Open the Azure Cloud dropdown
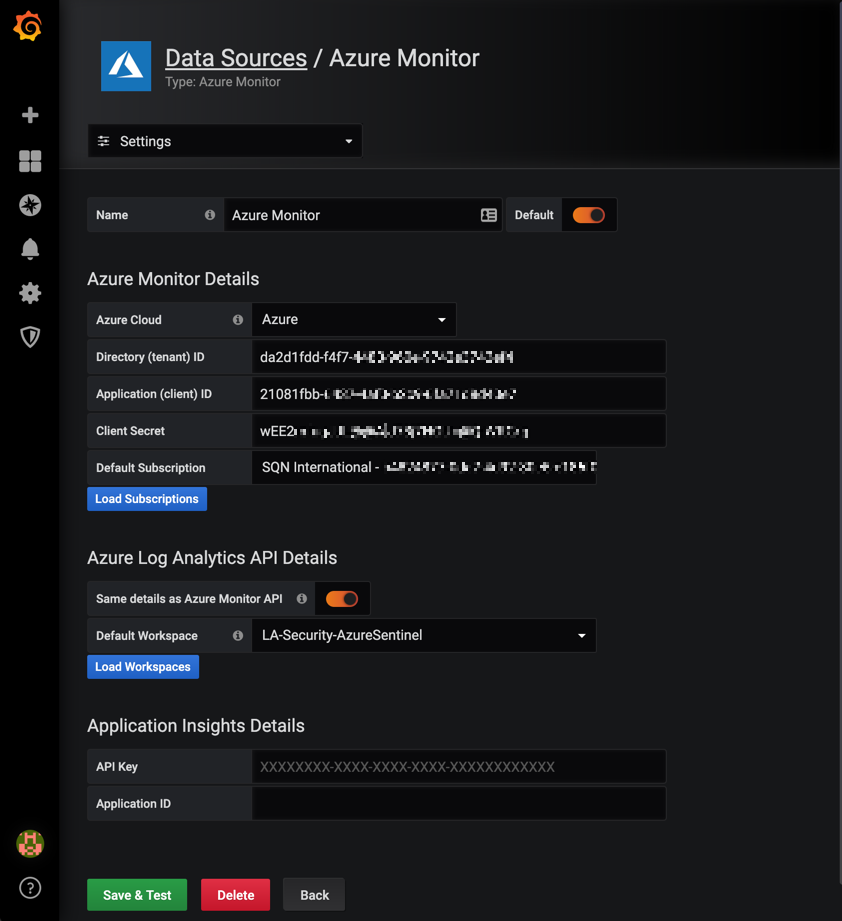Image resolution: width=842 pixels, height=921 pixels. [440, 319]
